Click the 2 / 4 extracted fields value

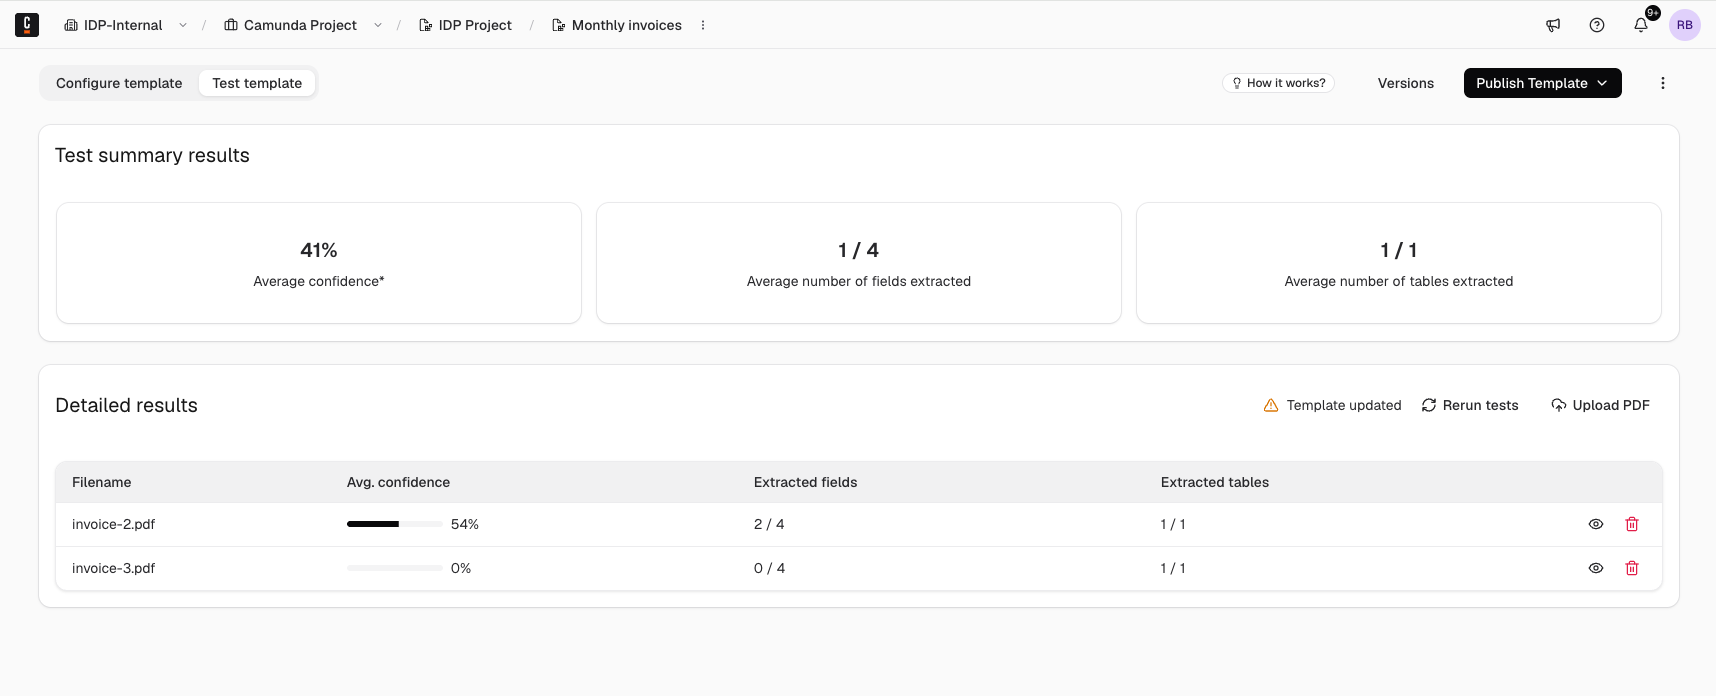(x=769, y=524)
